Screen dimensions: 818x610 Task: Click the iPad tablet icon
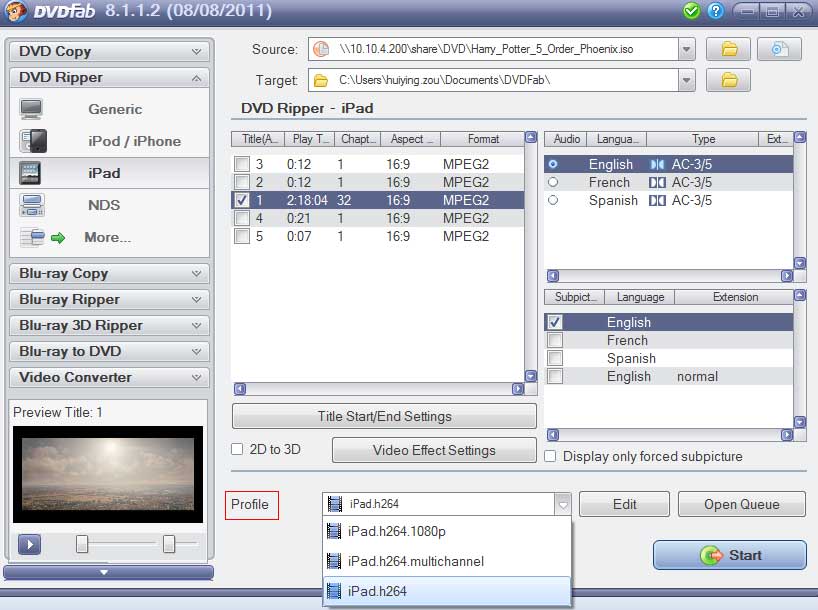[30, 173]
